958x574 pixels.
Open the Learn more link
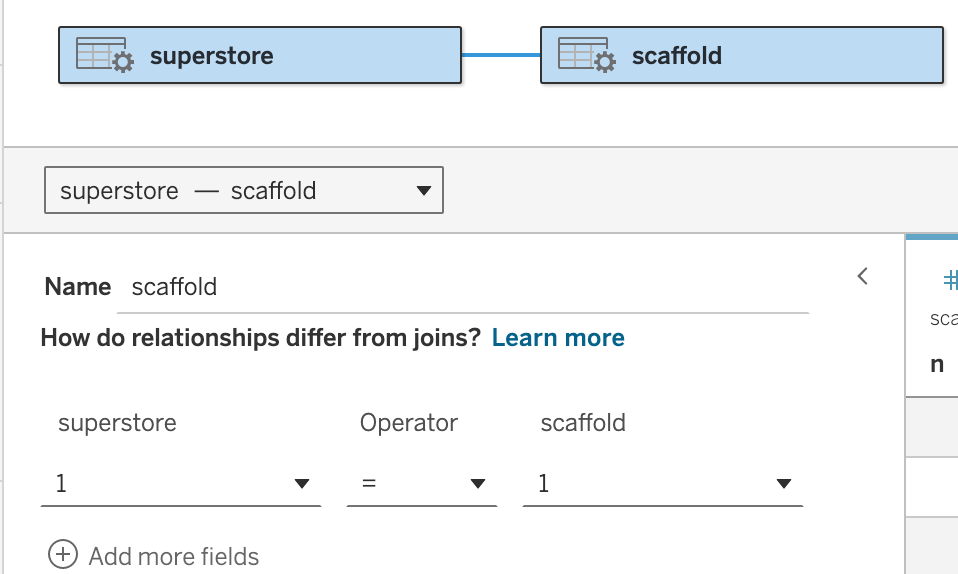pyautogui.click(x=558, y=338)
